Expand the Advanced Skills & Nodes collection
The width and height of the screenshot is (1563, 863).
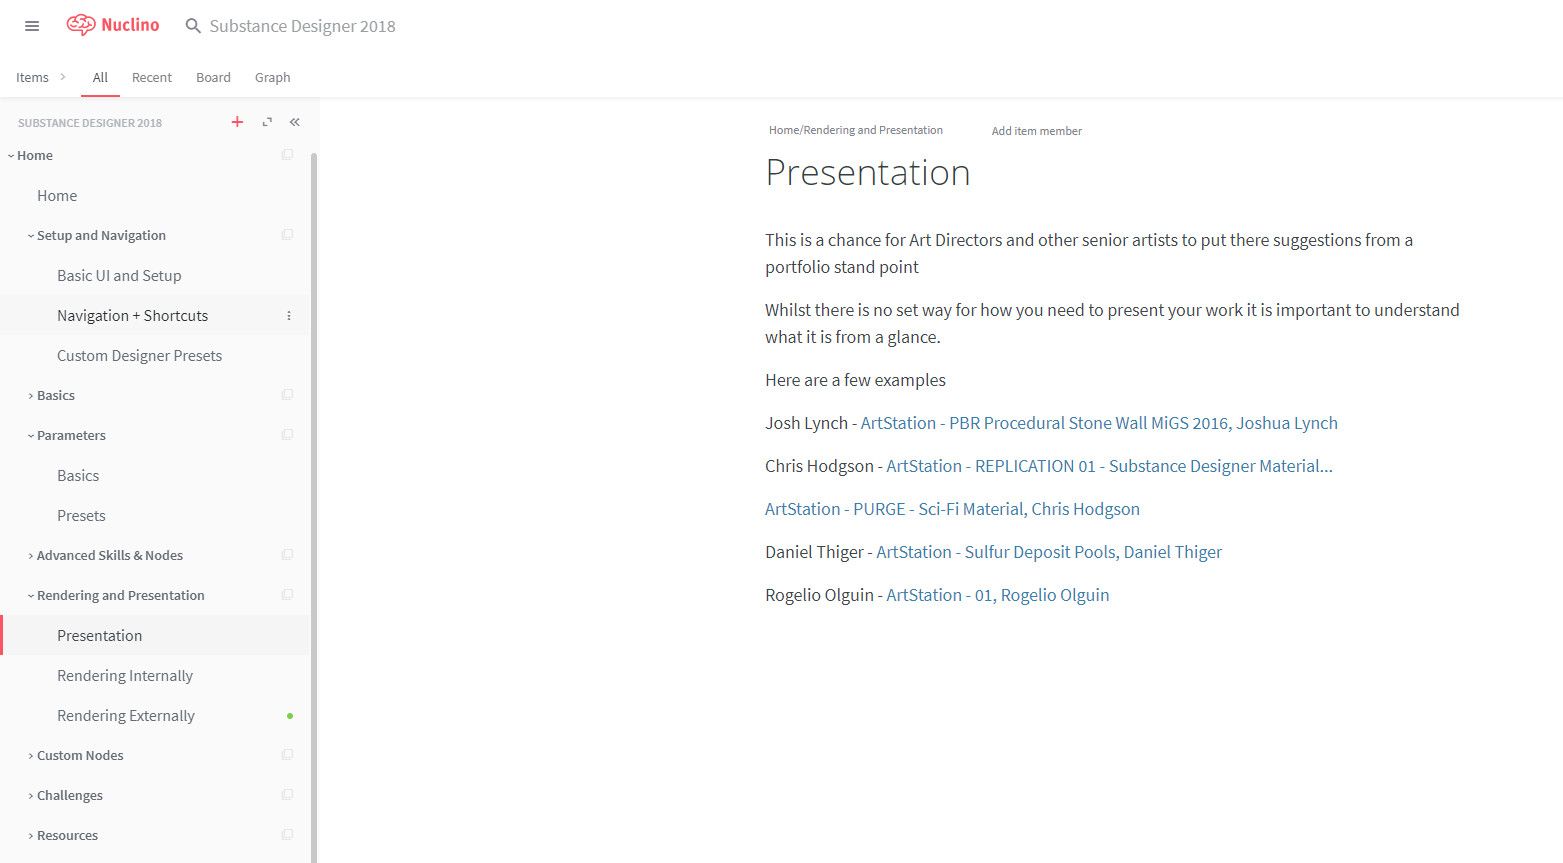click(31, 556)
